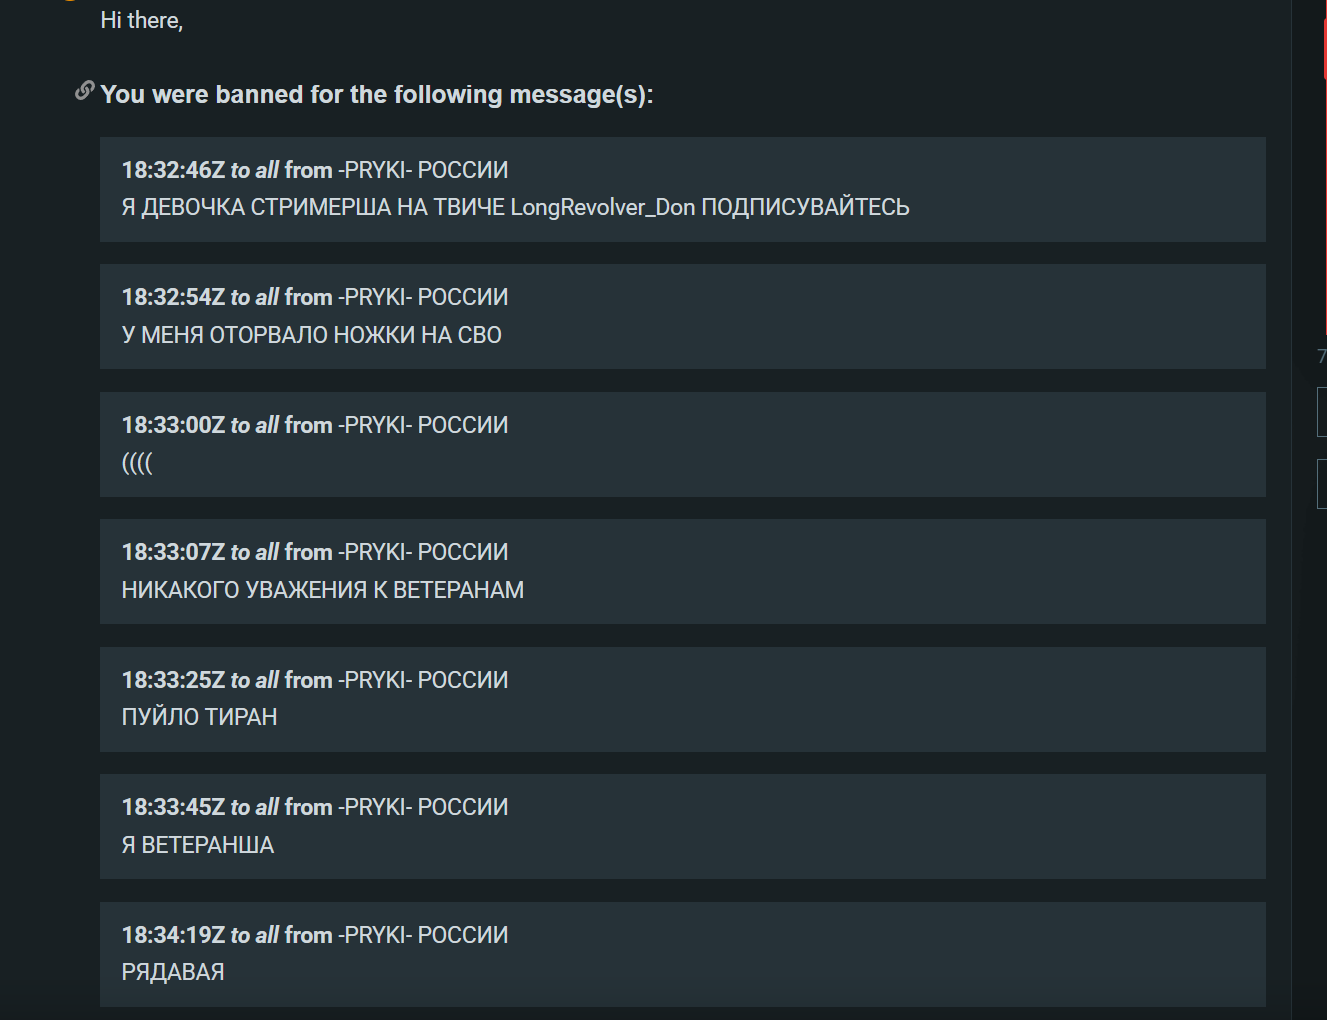Click the anchor link icon beside the heading
This screenshot has height=1020, width=1327.
85,91
